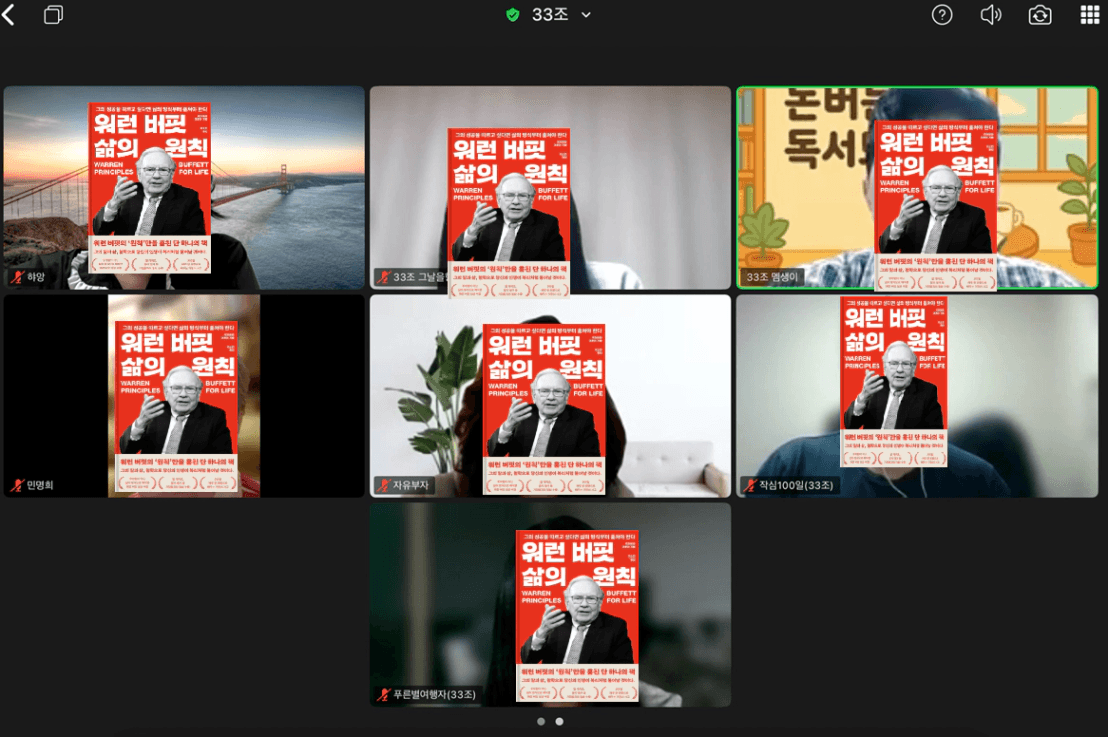Screen dimensions: 1108x737
Task: Open the grid view layout icon
Action: (1089, 15)
